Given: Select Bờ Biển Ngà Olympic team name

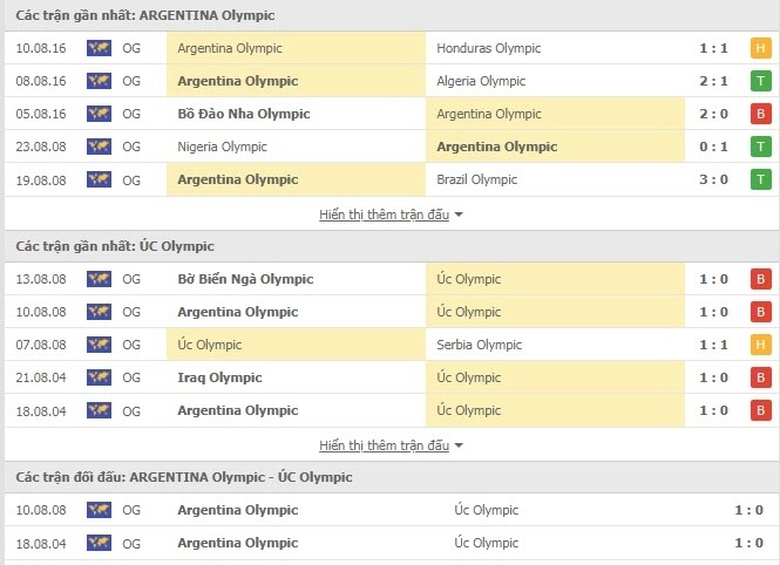Looking at the screenshot, I should [x=245, y=279].
